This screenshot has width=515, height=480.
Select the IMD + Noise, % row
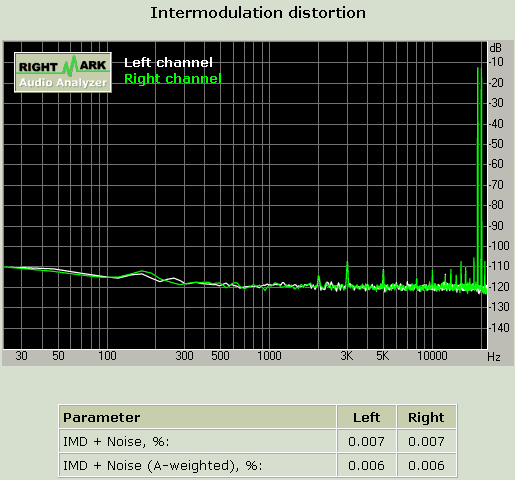click(x=257, y=441)
